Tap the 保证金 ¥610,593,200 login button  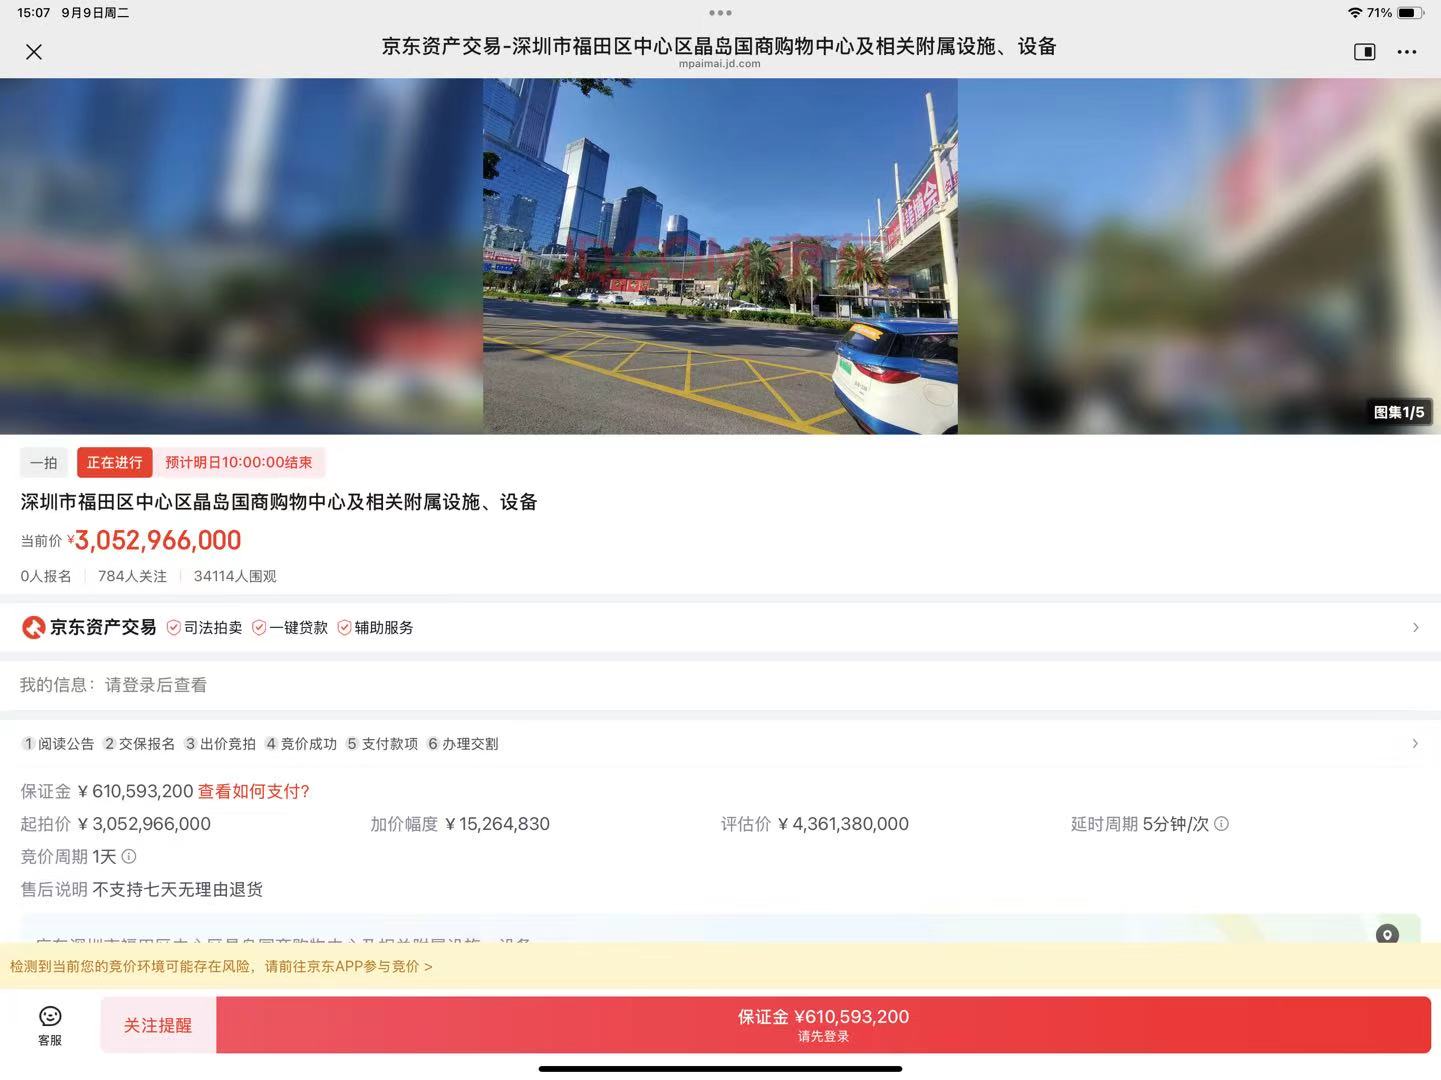point(823,1025)
